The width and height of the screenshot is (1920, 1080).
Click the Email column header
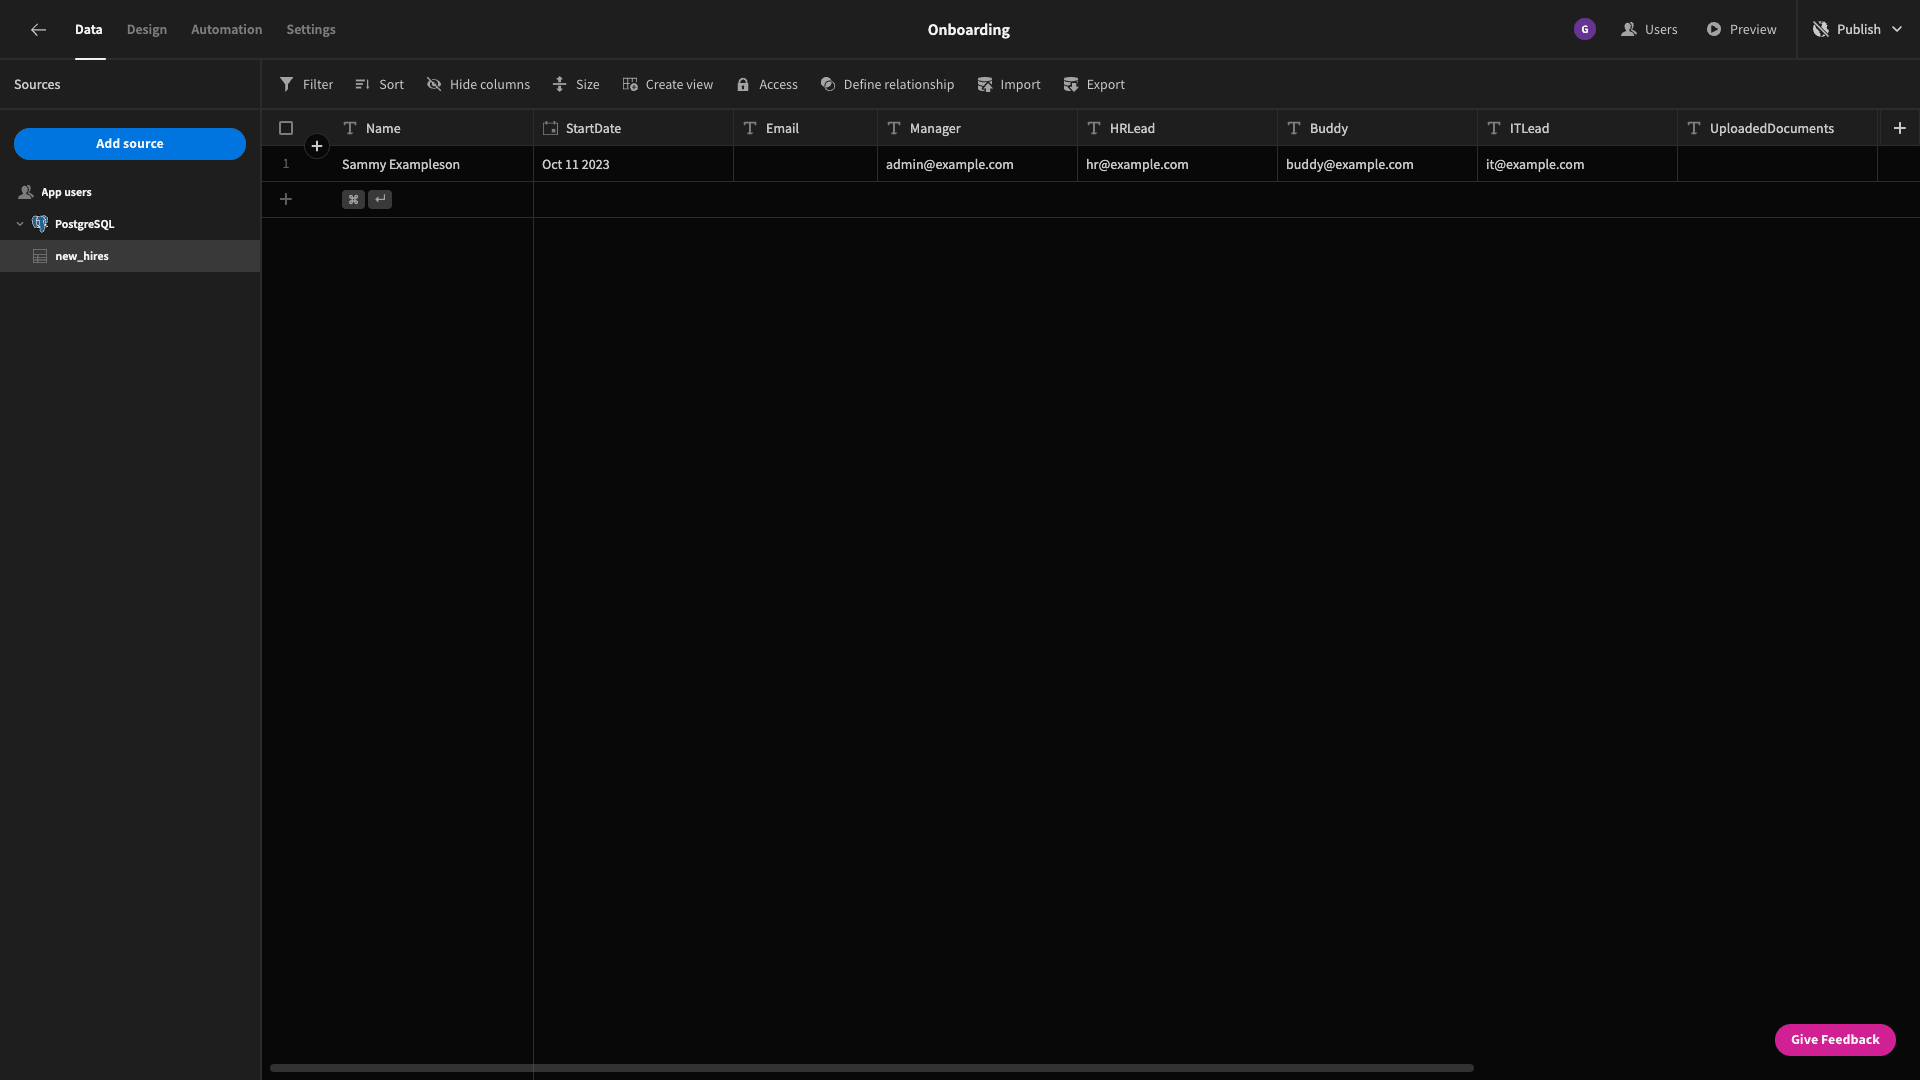(x=805, y=128)
